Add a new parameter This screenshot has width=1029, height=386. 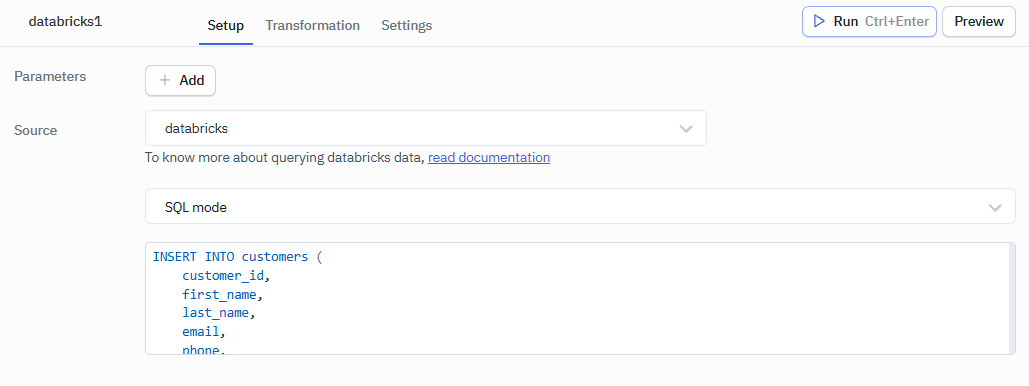point(180,81)
